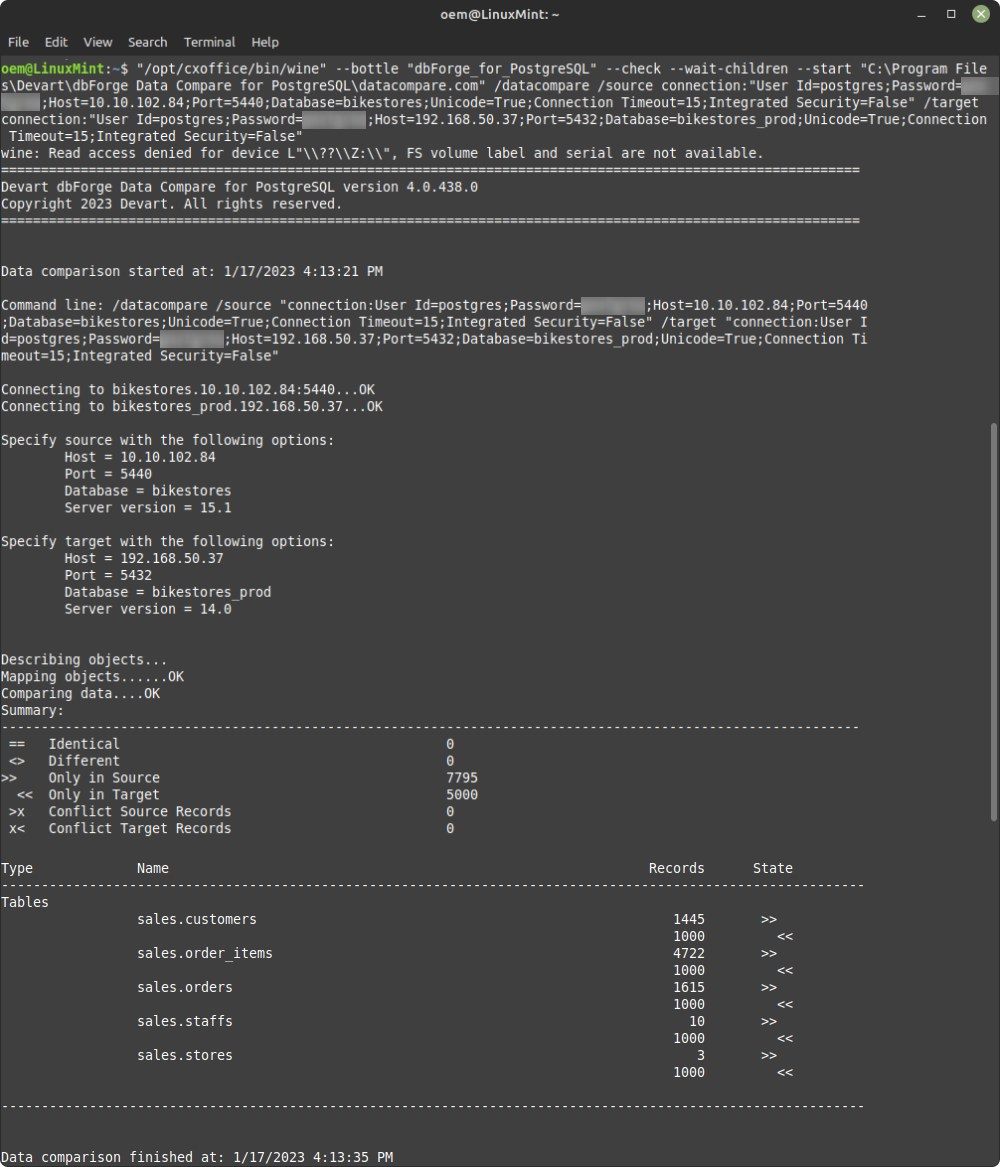Click the 1445 records value
Viewport: 1000px width, 1167px height.
point(689,919)
